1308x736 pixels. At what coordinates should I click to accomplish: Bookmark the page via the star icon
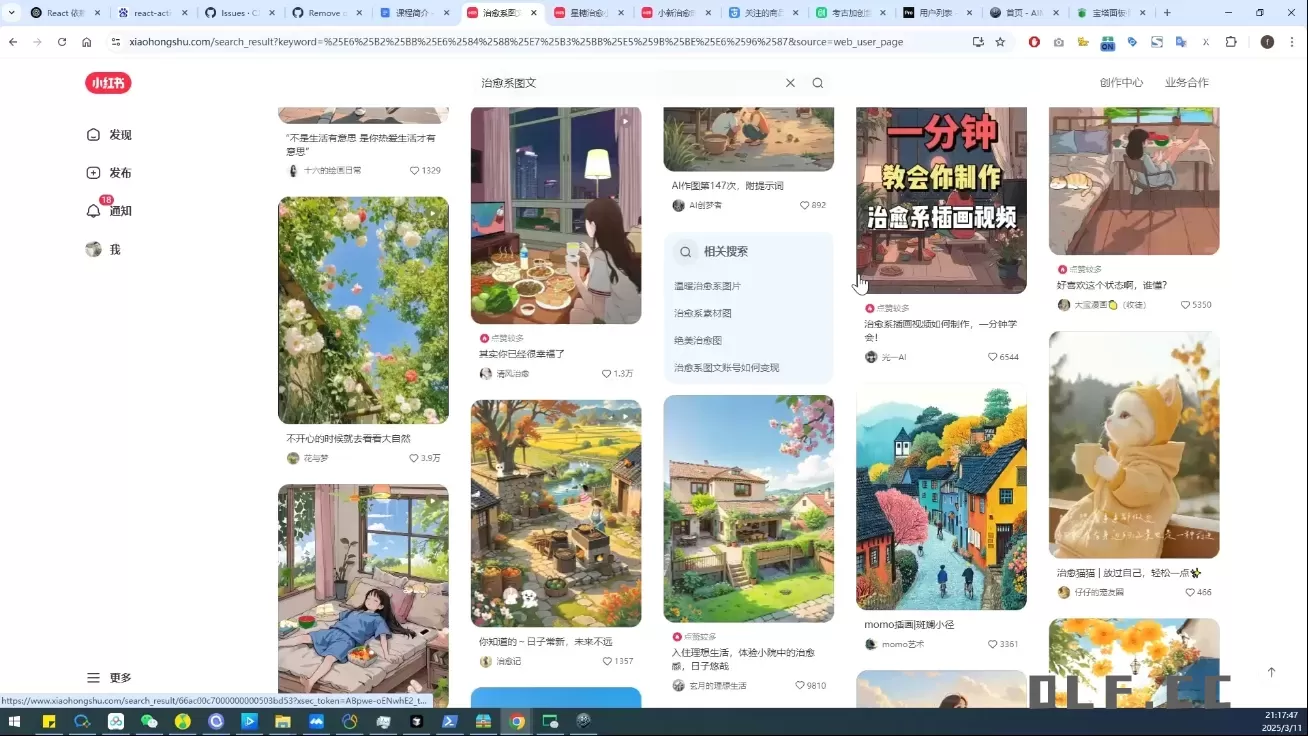coord(999,42)
